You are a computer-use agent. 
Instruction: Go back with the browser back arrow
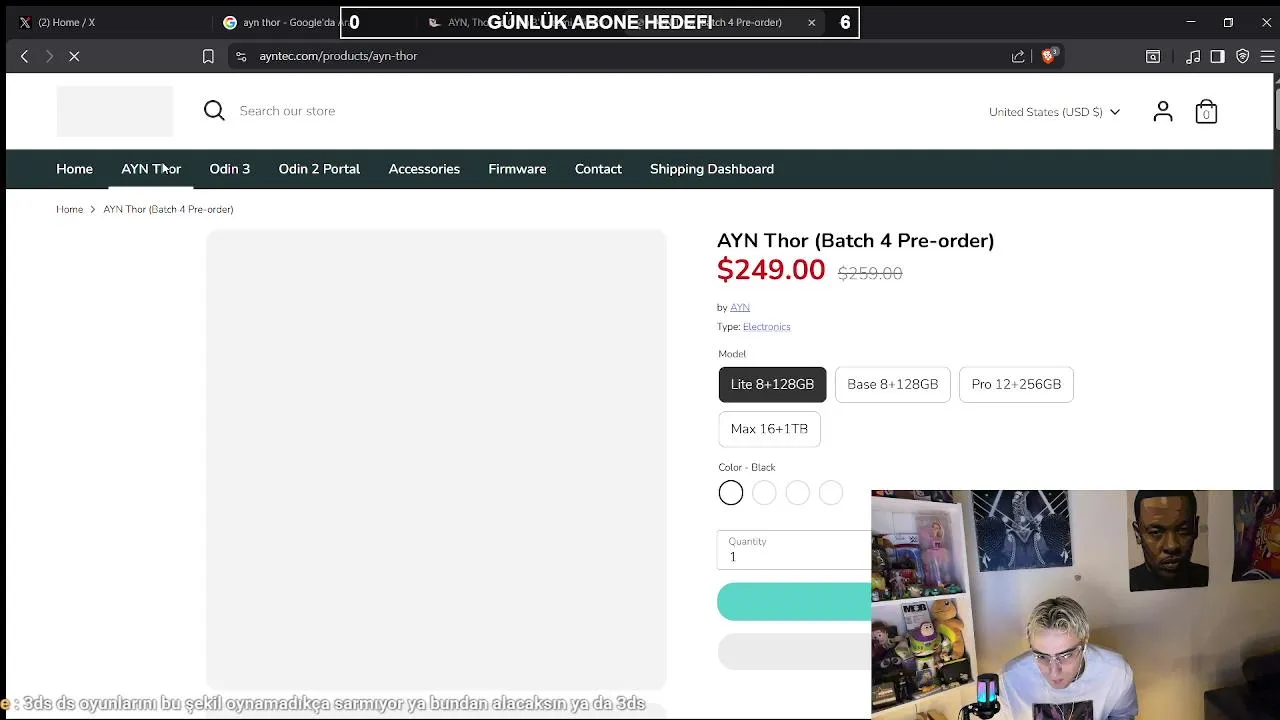(24, 56)
